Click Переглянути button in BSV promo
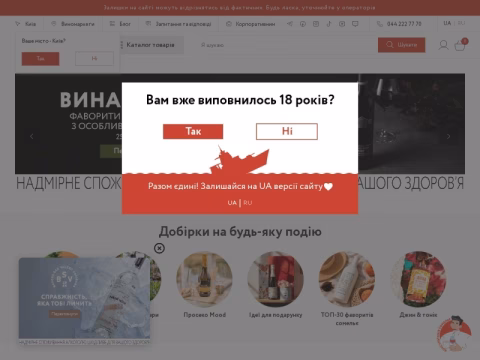The height and width of the screenshot is (360, 480). 64,314
